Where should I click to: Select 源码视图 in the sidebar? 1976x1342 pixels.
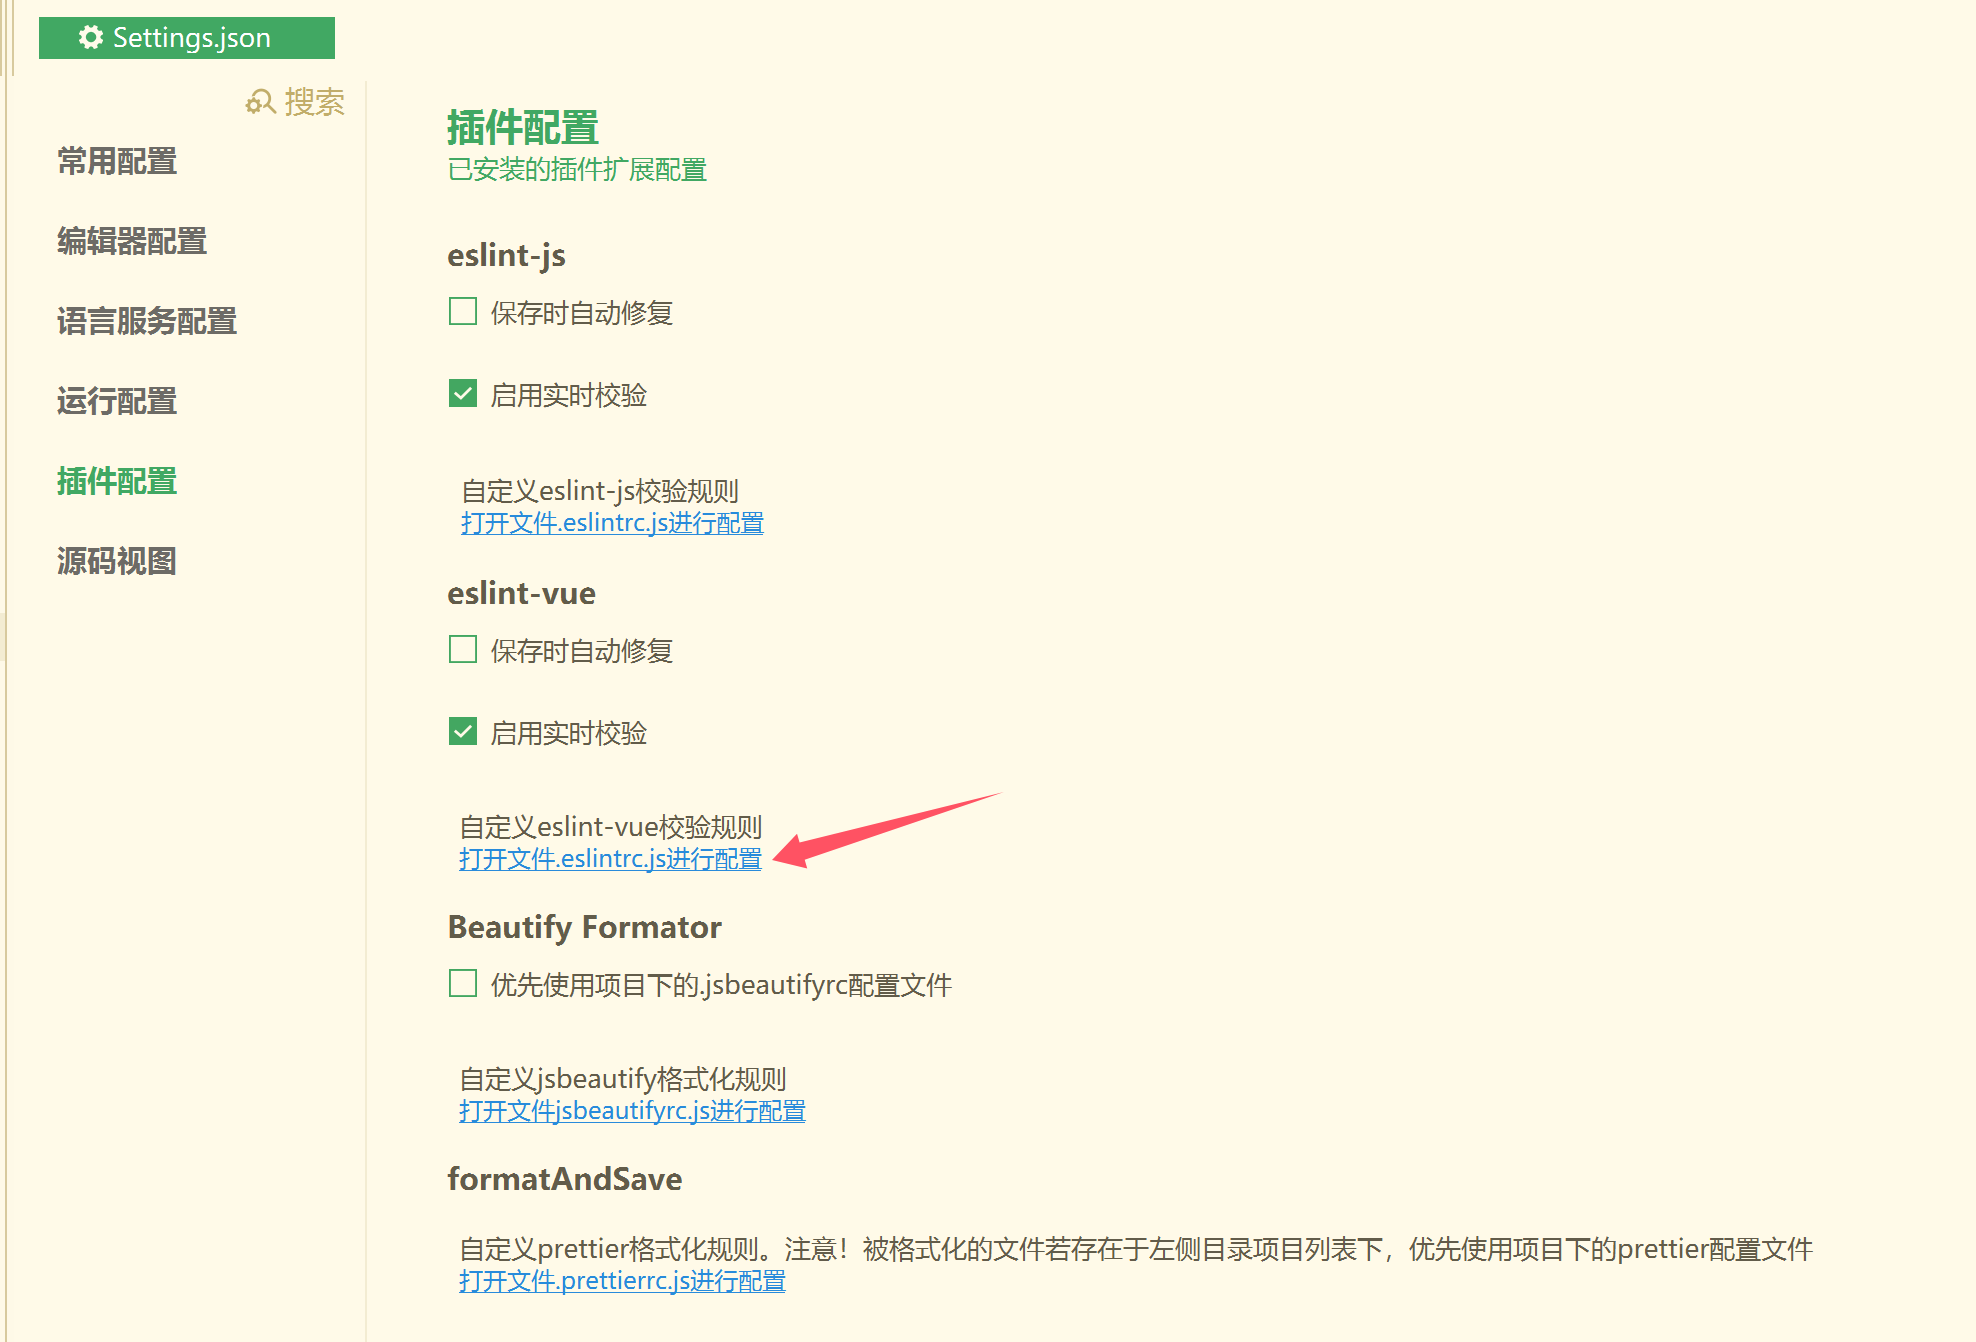pos(116,561)
